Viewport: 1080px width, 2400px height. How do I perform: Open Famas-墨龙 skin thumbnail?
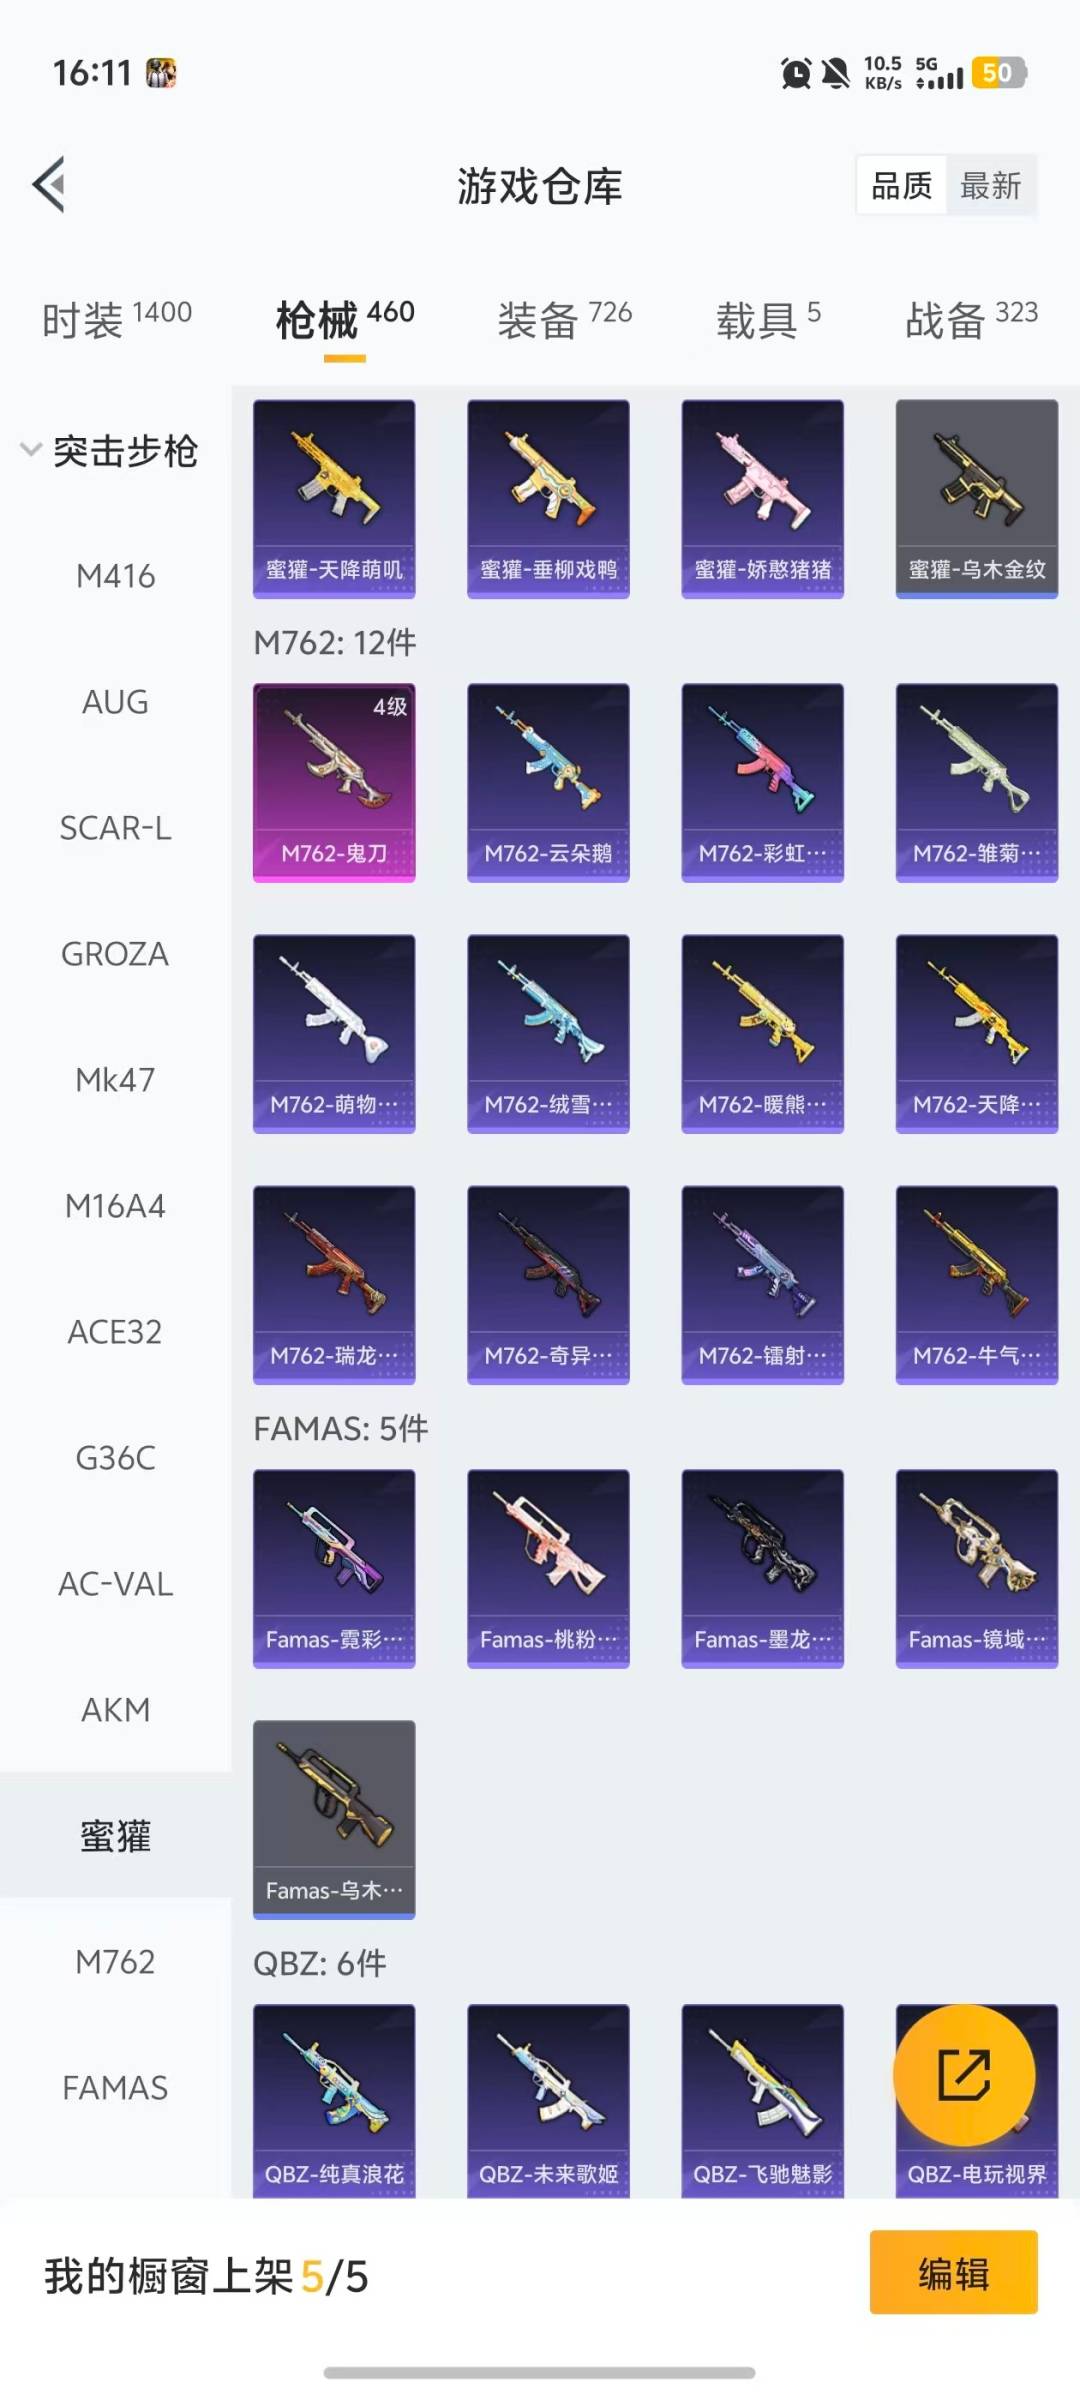tap(762, 1568)
